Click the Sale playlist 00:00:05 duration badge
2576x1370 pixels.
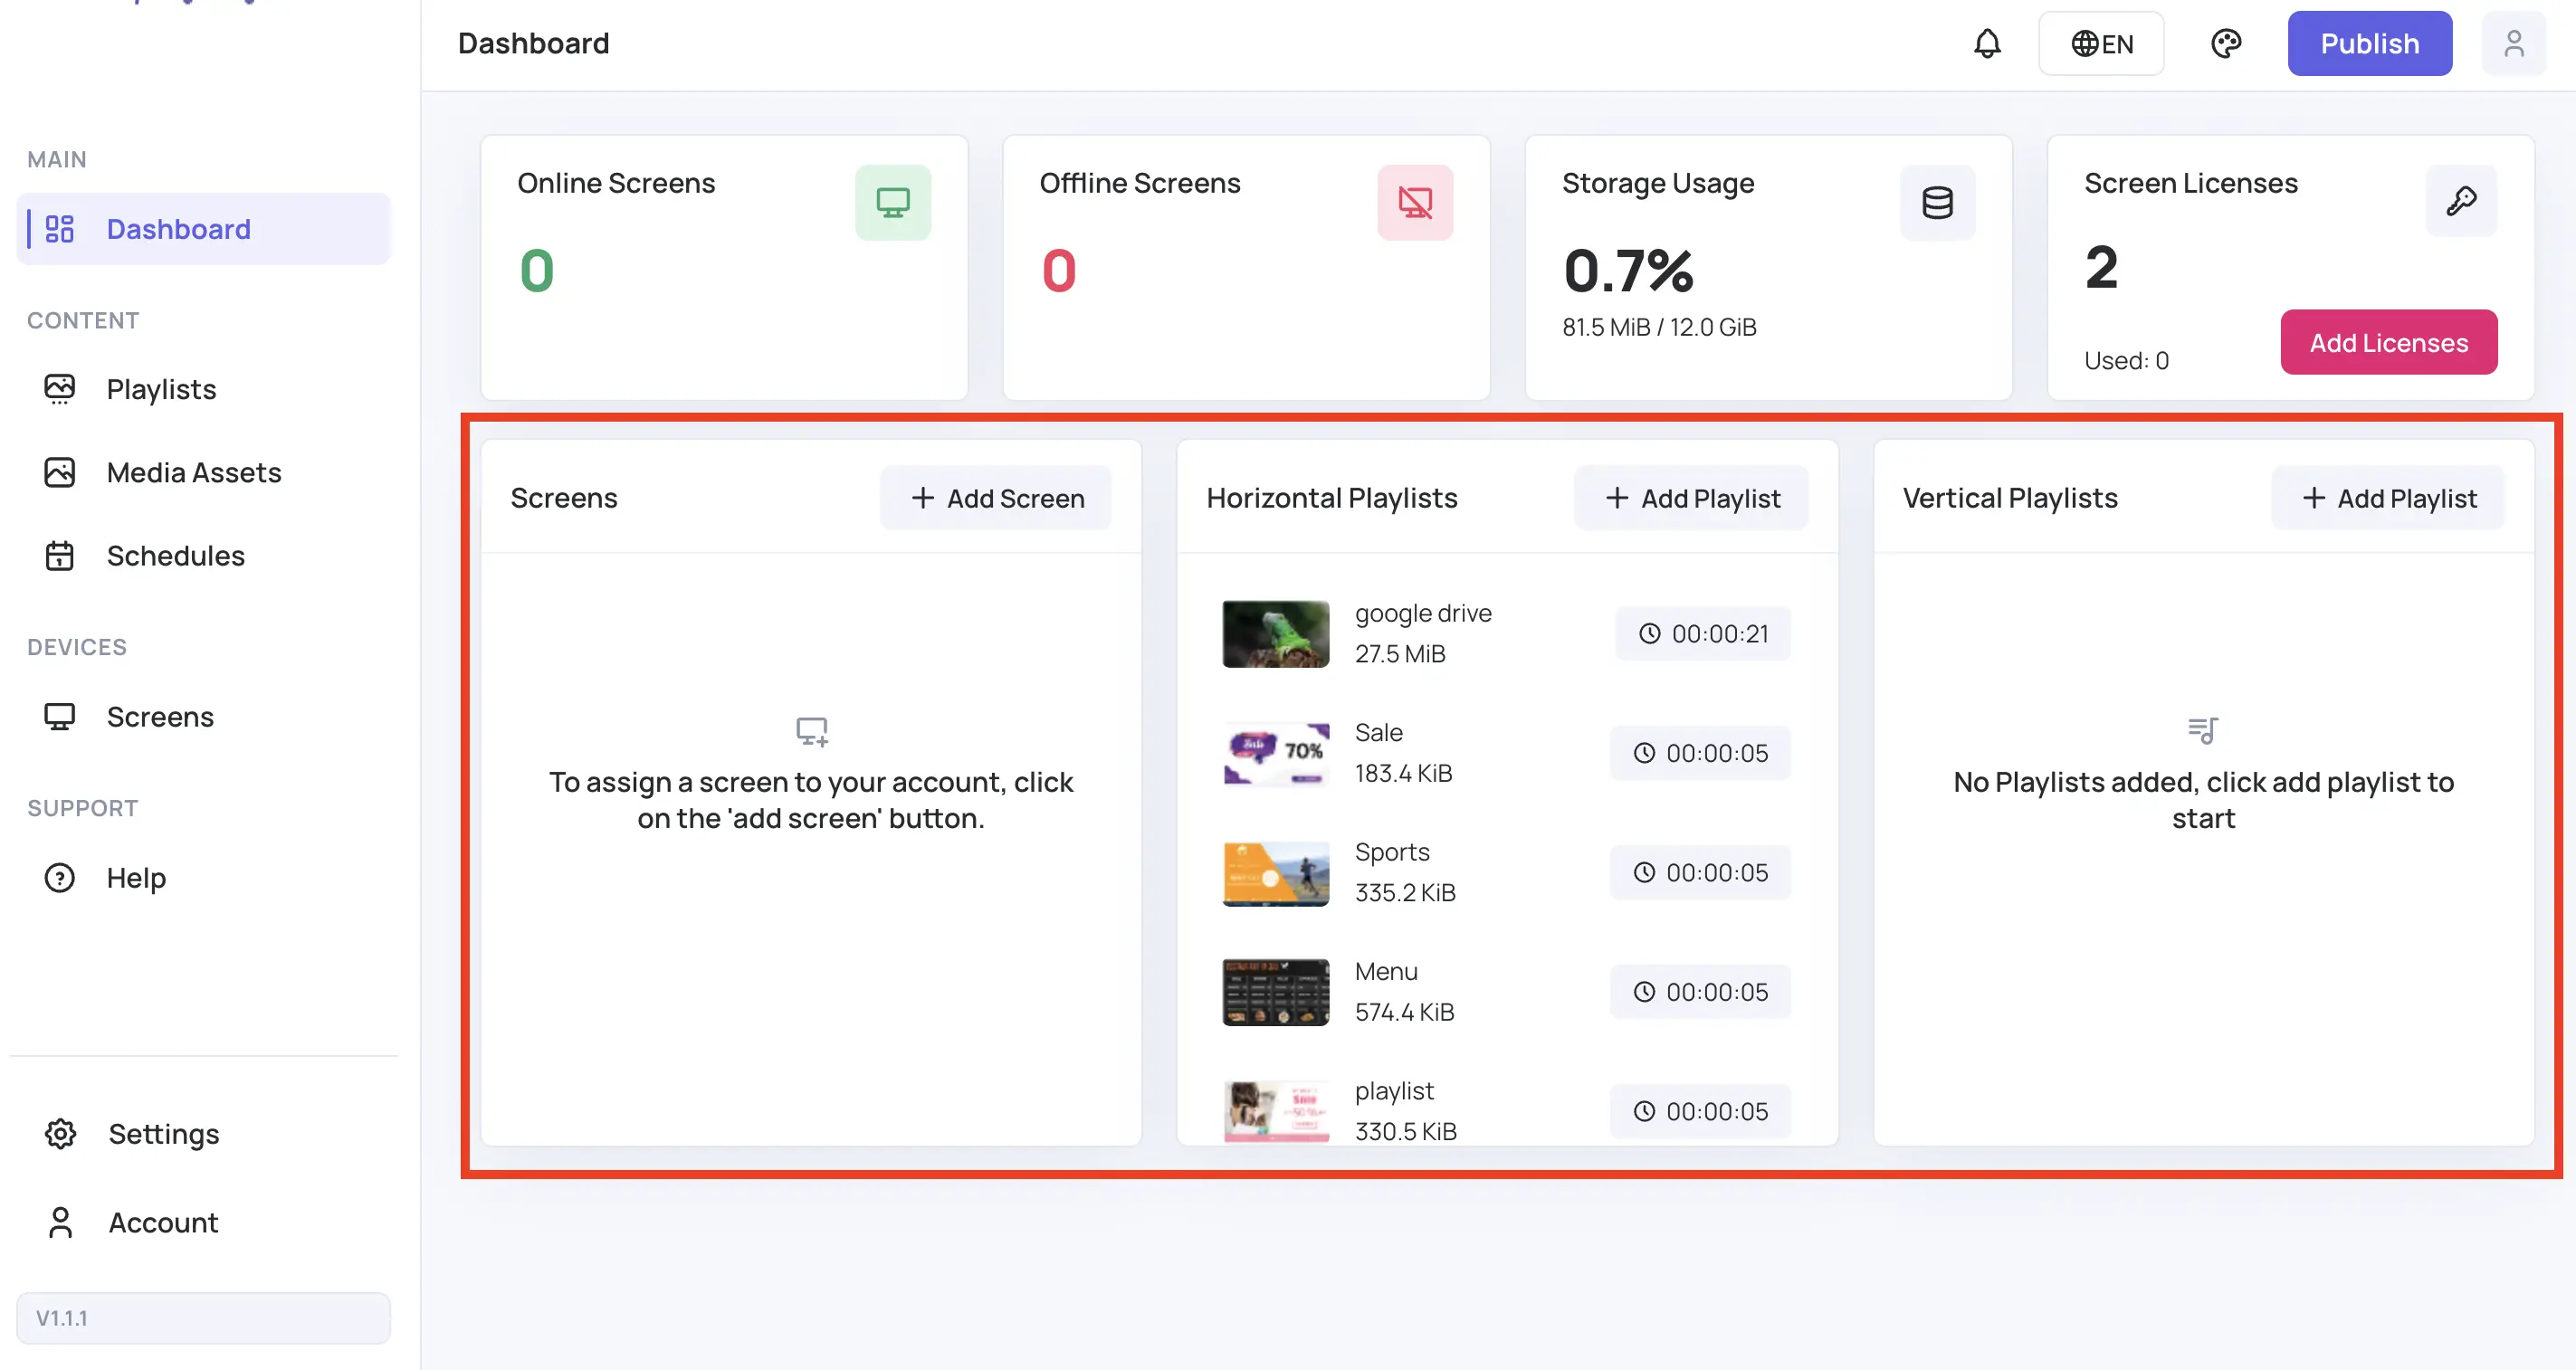(x=1700, y=753)
